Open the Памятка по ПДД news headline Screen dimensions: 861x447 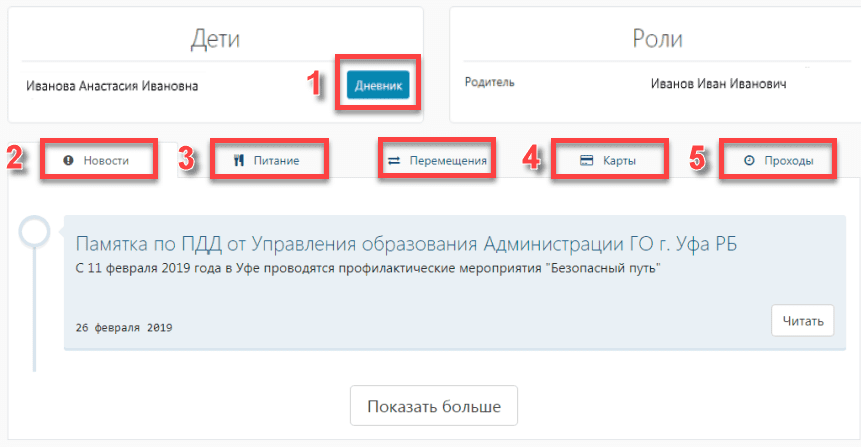(x=406, y=244)
